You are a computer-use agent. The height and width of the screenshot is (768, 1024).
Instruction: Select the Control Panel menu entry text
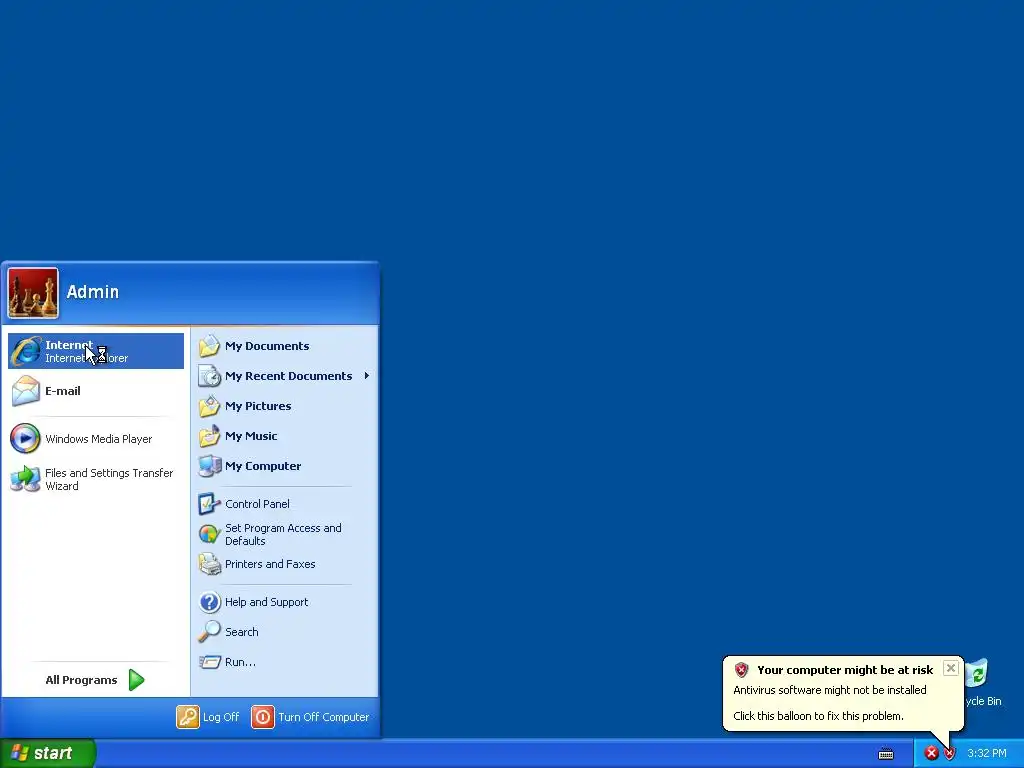257,504
